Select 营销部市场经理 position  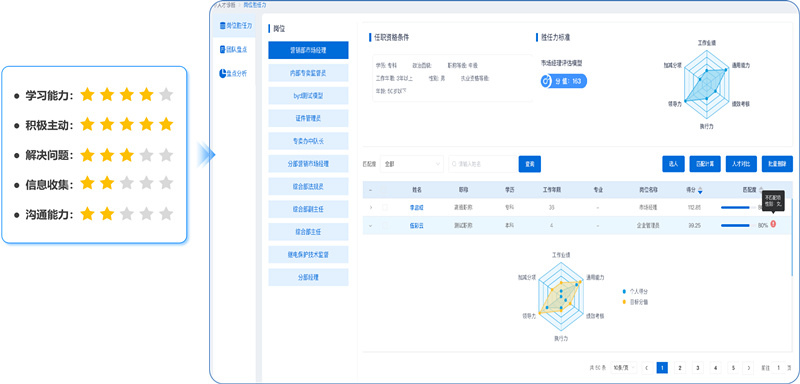coord(308,50)
